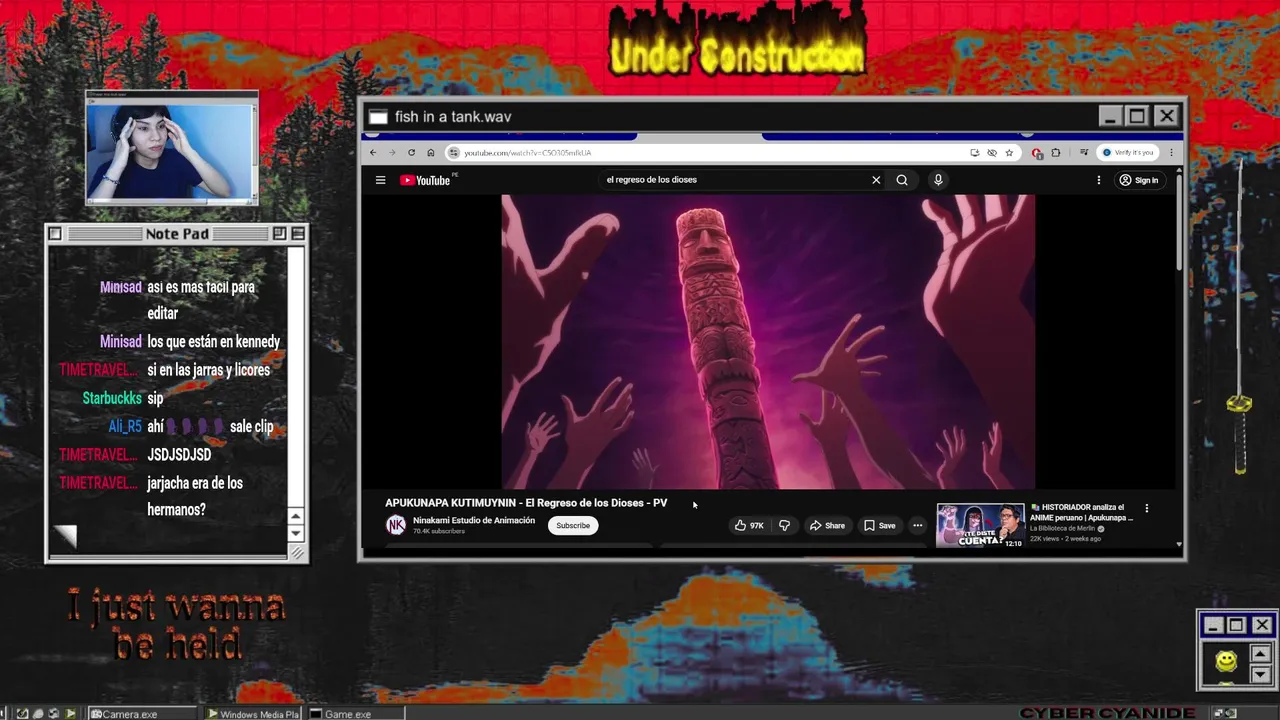Click the Note Pad resize grip corner
The image size is (1280, 720).
pyautogui.click(x=297, y=553)
